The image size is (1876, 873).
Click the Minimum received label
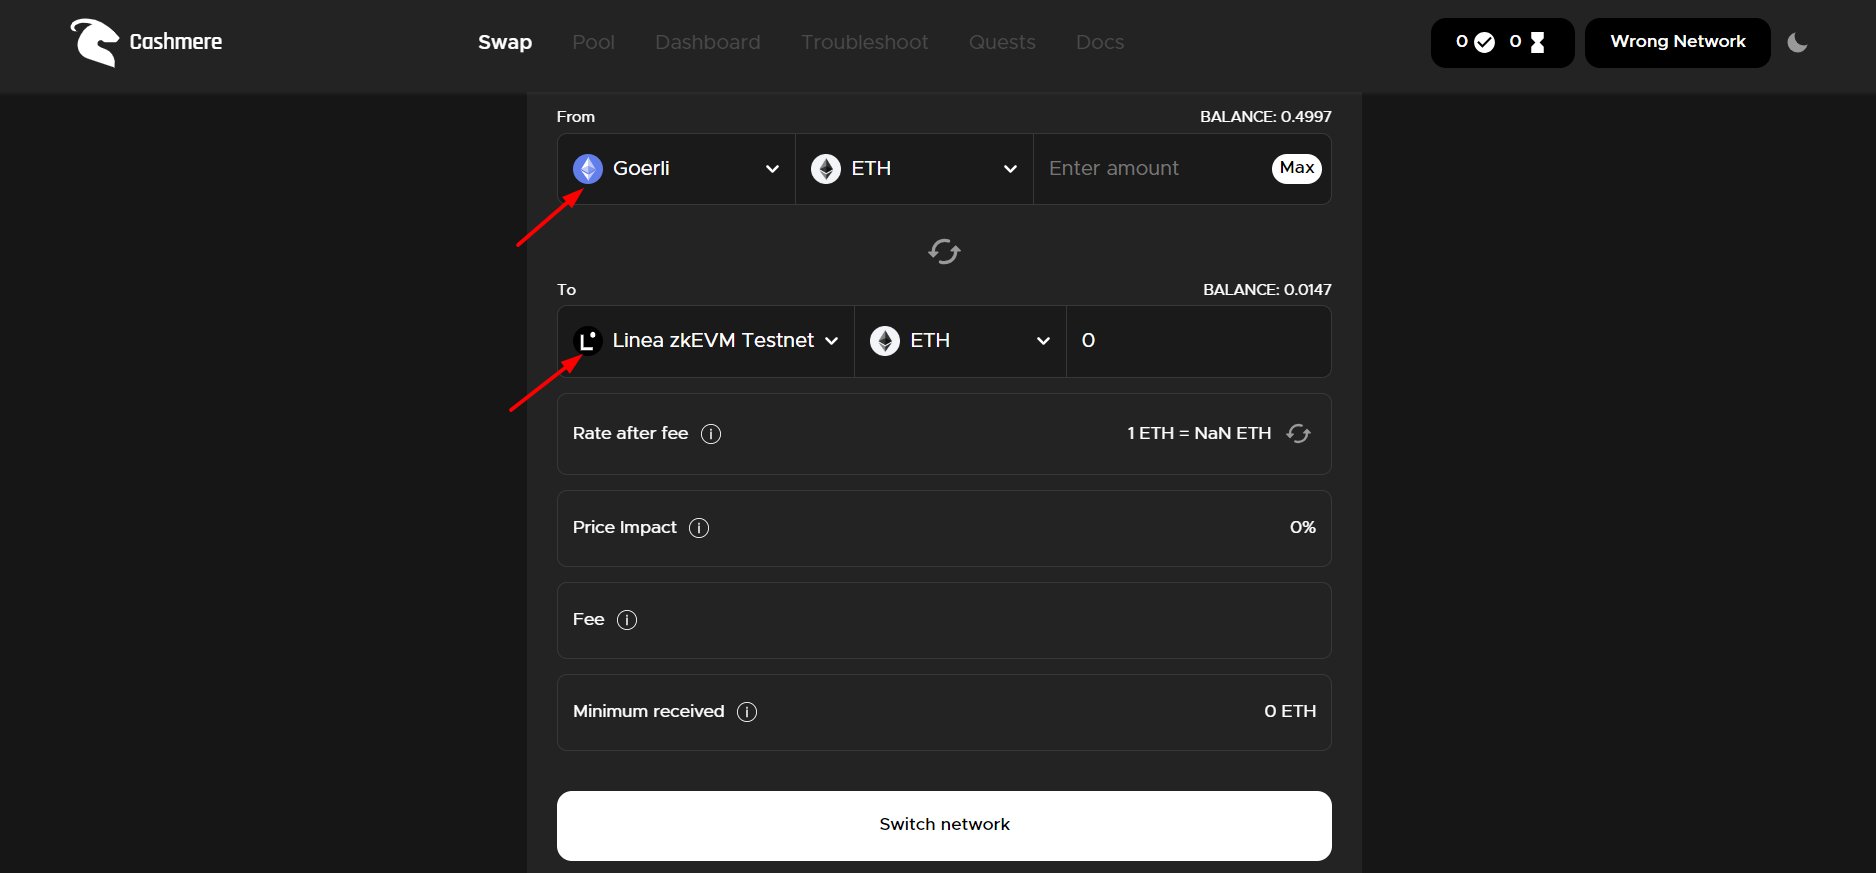point(649,711)
